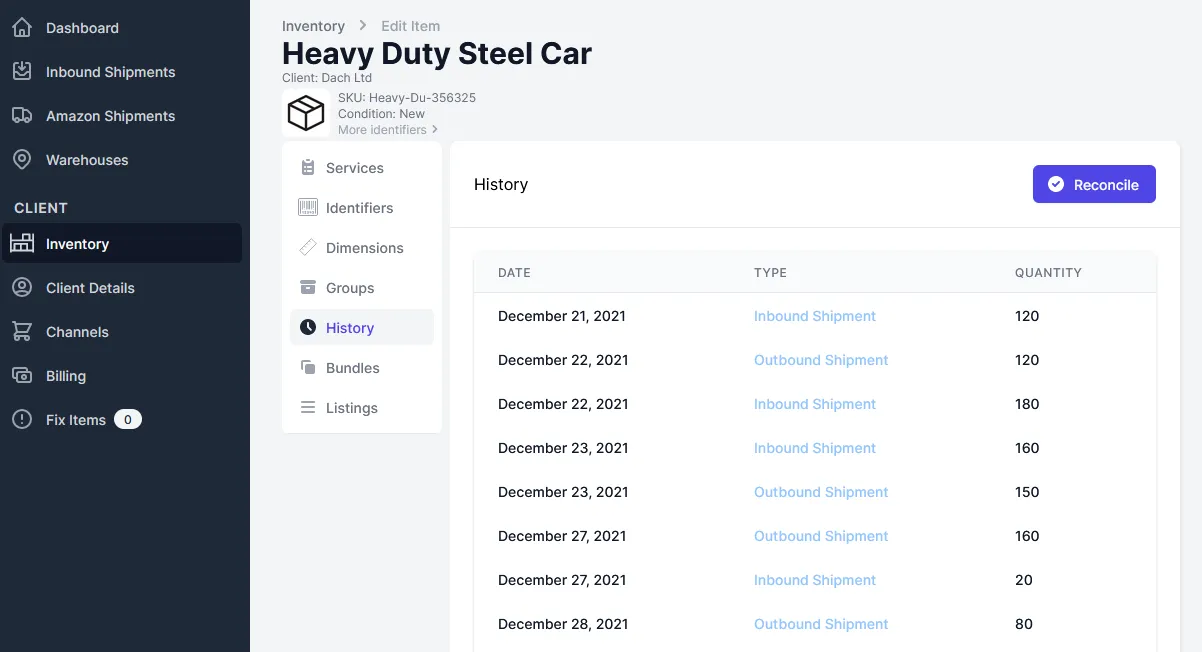1202x652 pixels.
Task: Click the quantity value 80
Action: coord(1024,624)
